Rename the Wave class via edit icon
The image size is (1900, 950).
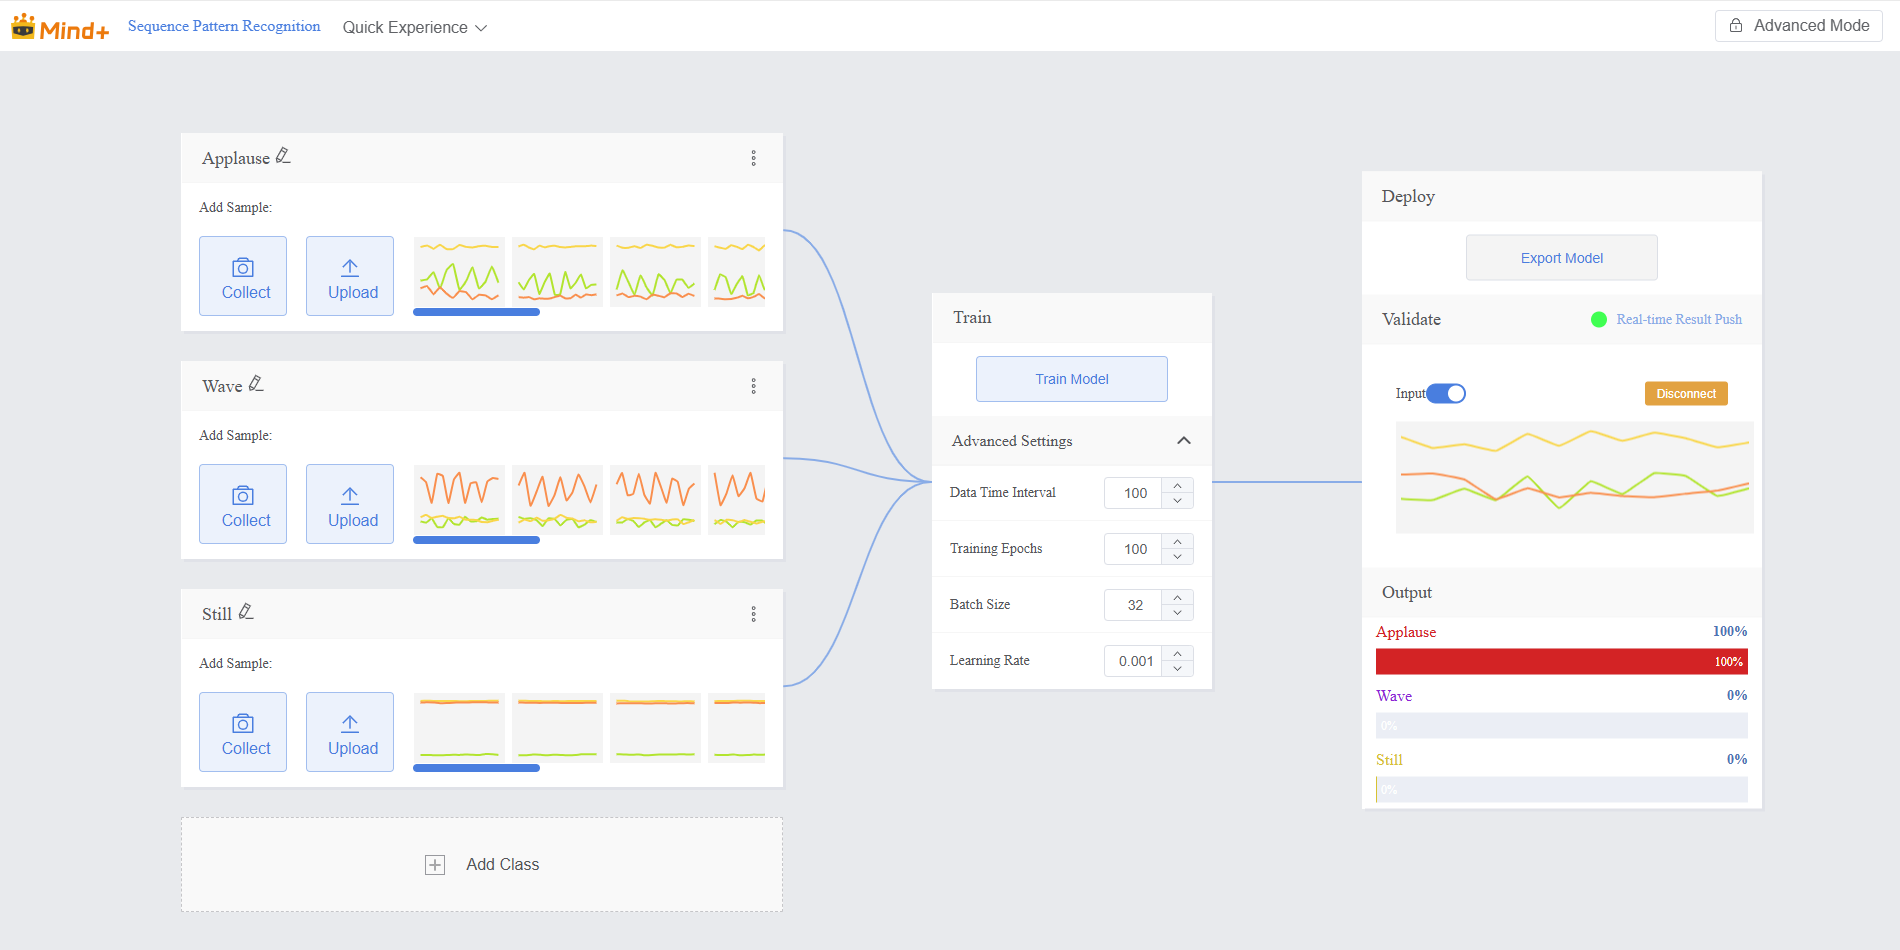point(256,384)
